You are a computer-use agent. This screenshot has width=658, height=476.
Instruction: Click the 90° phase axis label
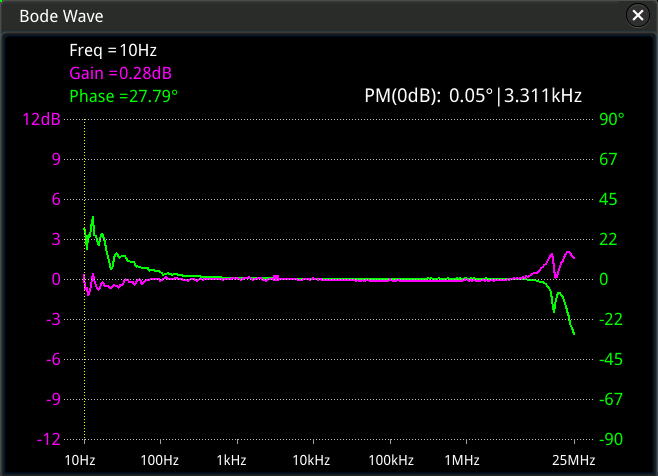611,119
